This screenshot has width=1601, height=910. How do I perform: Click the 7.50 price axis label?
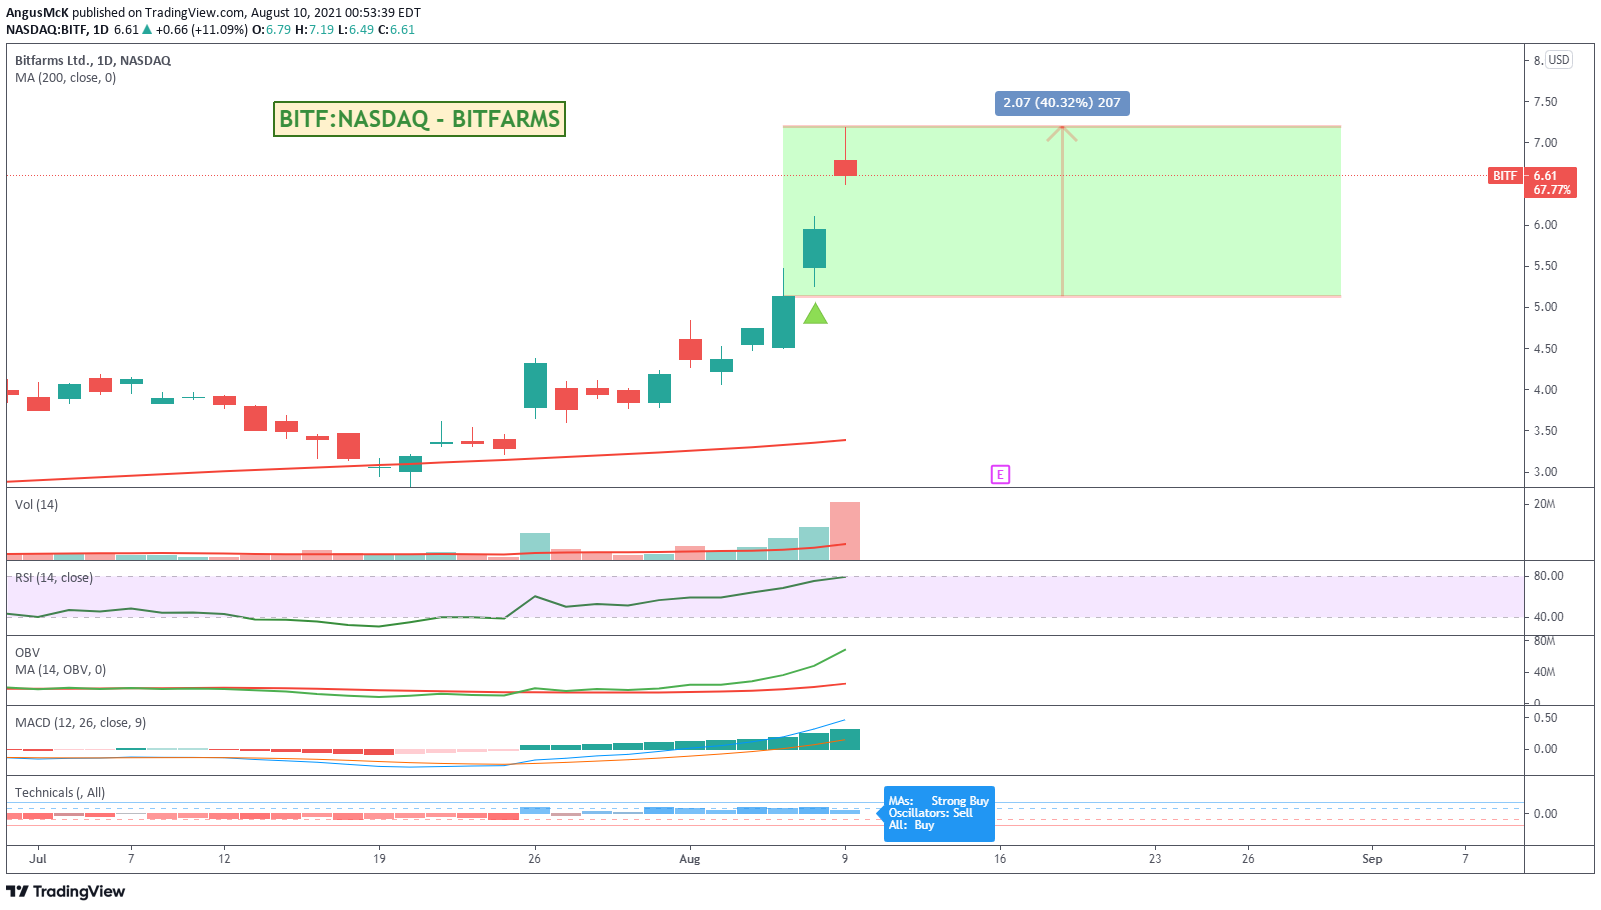click(x=1545, y=102)
